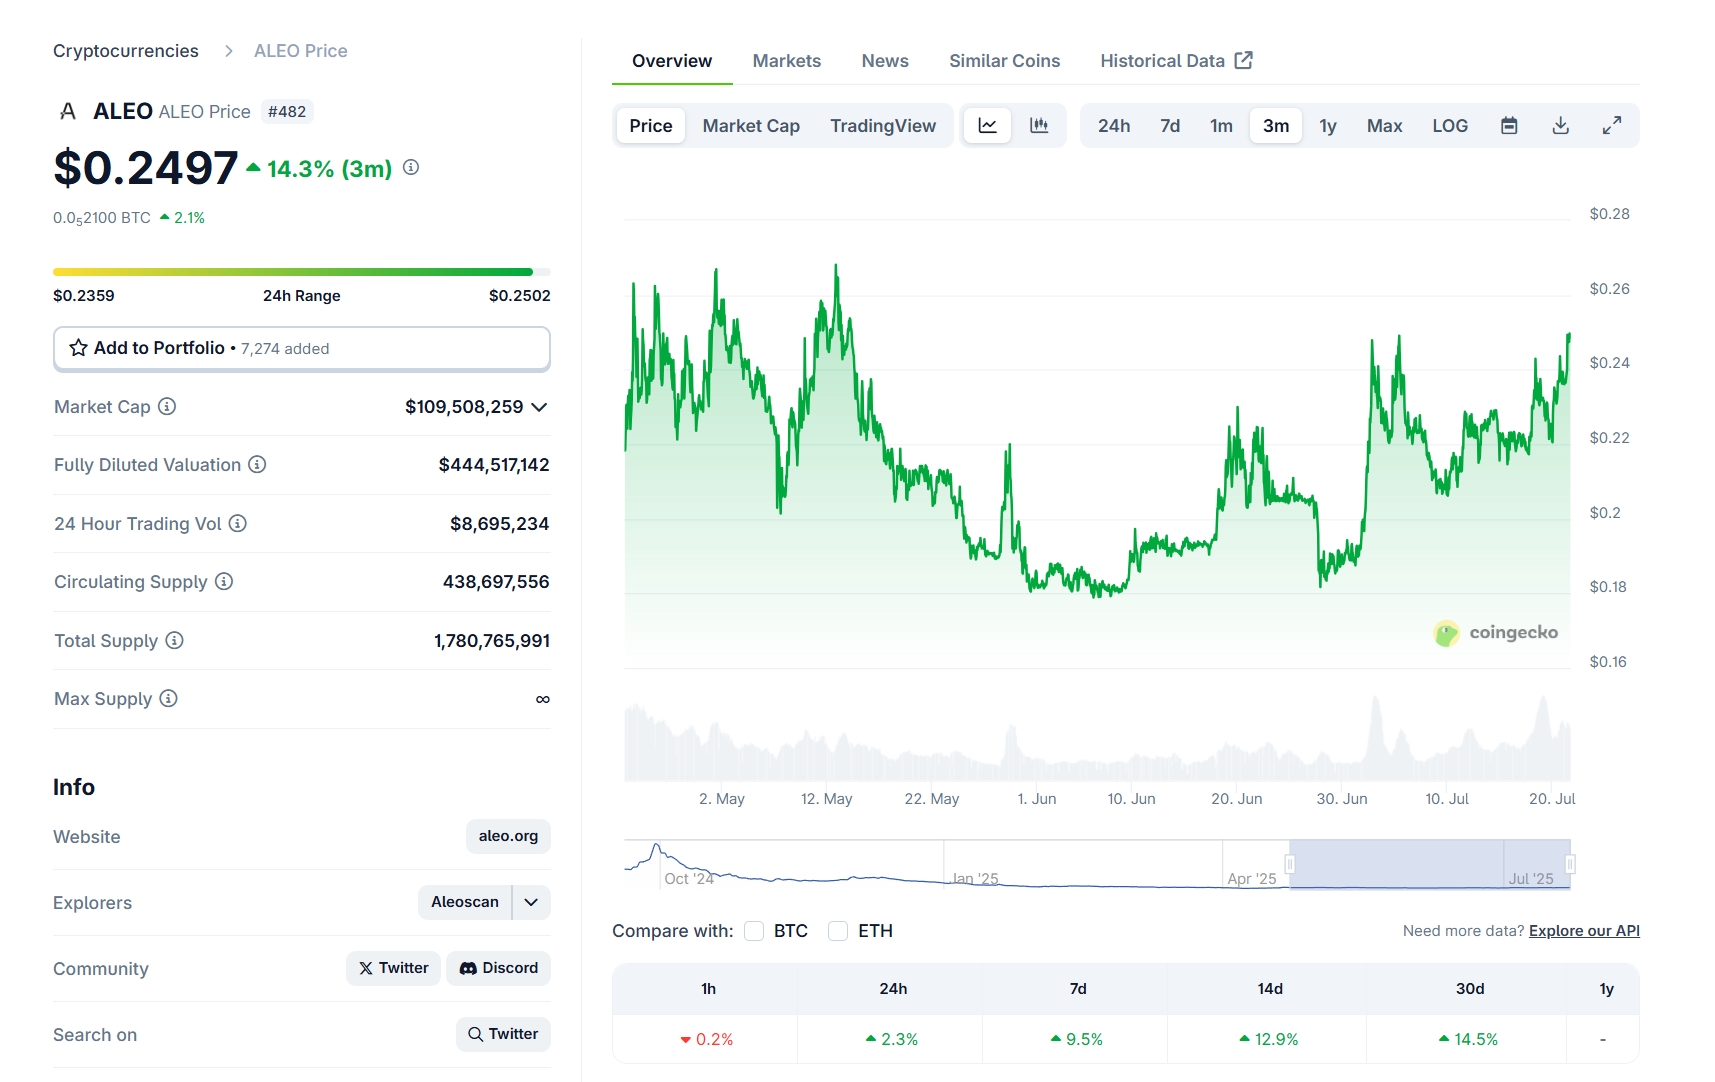This screenshot has width=1715, height=1082.
Task: Open the Aleoscan explorer
Action: pos(465,902)
